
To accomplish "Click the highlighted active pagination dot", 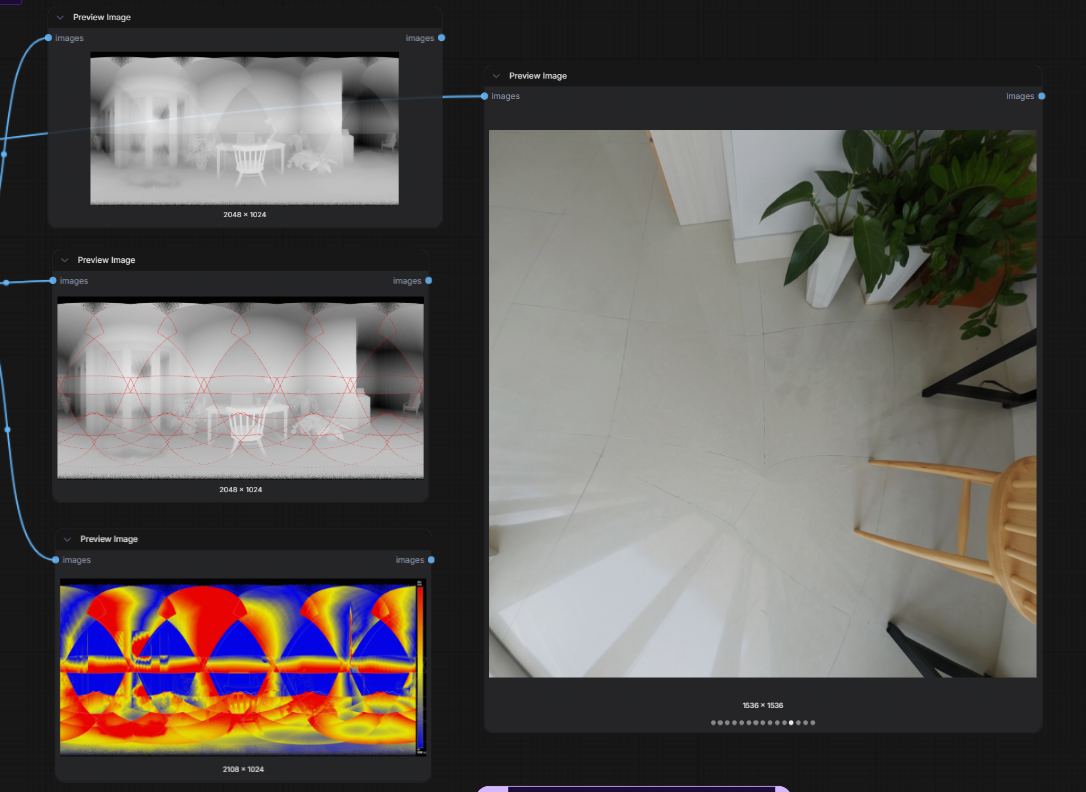I will [791, 723].
